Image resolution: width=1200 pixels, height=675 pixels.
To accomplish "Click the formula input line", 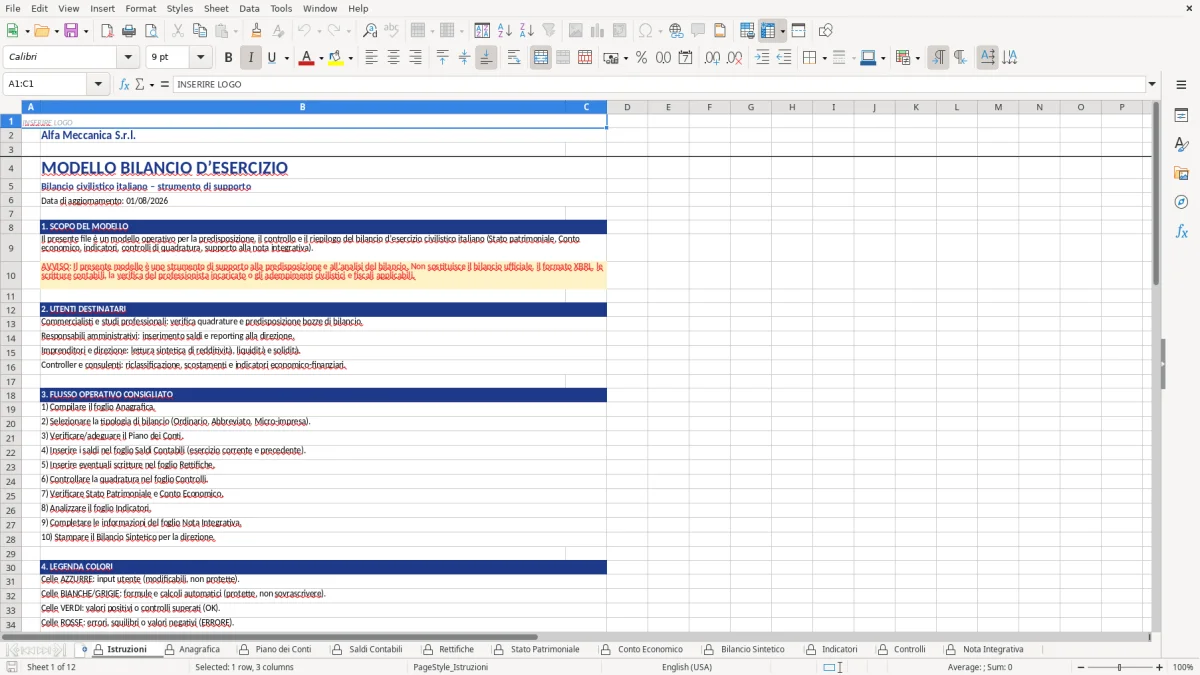I will [659, 84].
